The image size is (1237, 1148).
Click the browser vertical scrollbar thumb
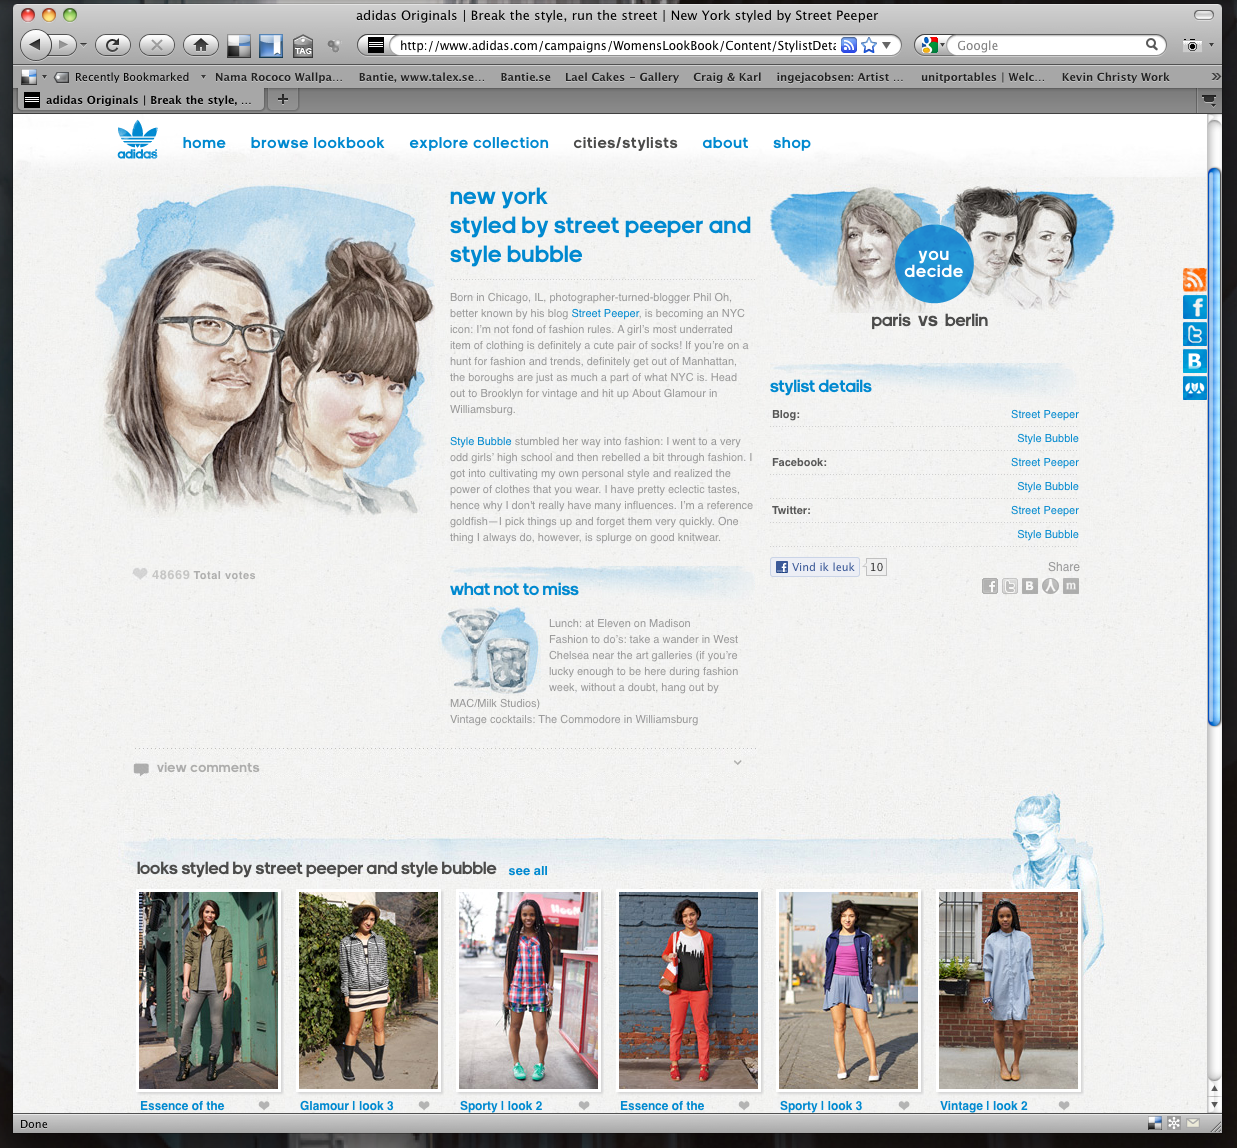[x=1214, y=446]
